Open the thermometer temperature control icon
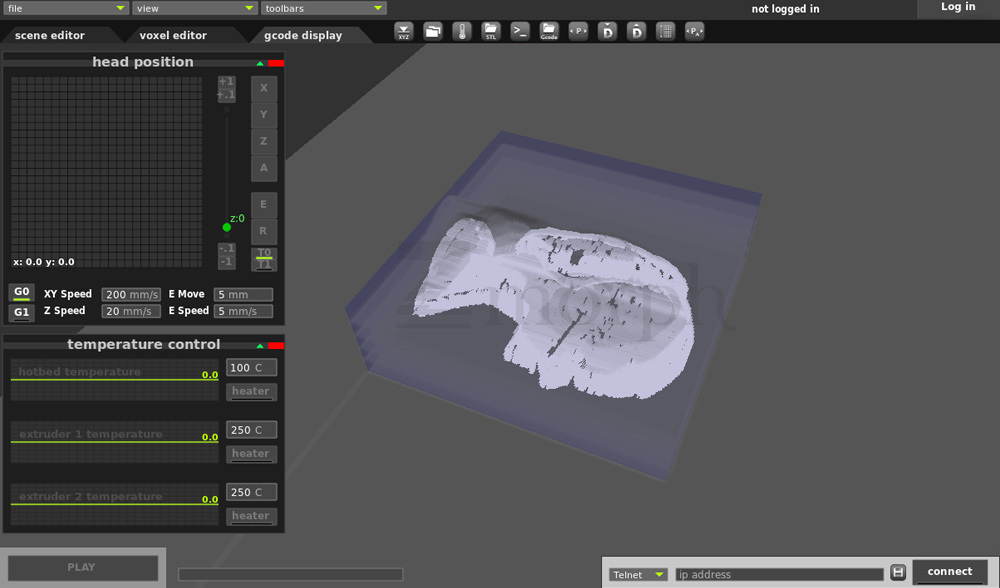1000x588 pixels. coord(461,31)
